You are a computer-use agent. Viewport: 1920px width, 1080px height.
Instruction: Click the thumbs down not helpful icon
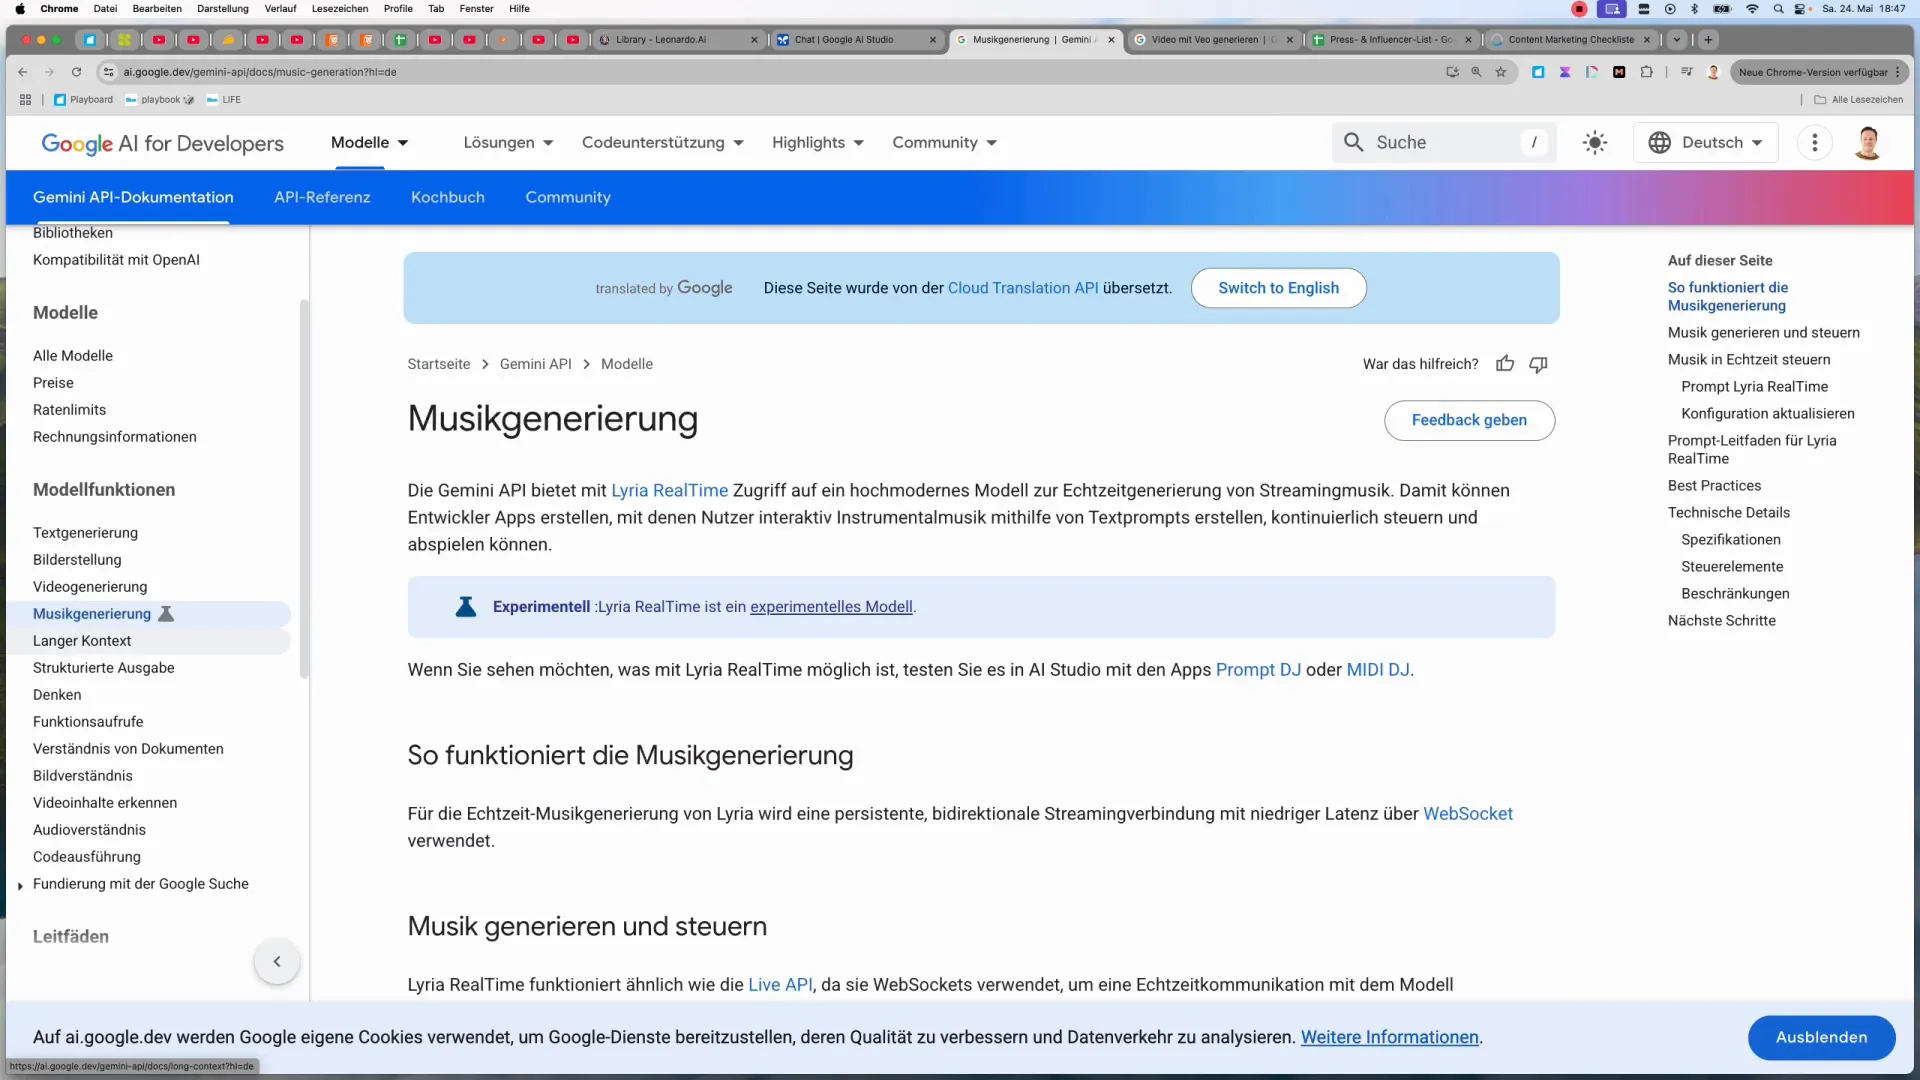tap(1538, 364)
